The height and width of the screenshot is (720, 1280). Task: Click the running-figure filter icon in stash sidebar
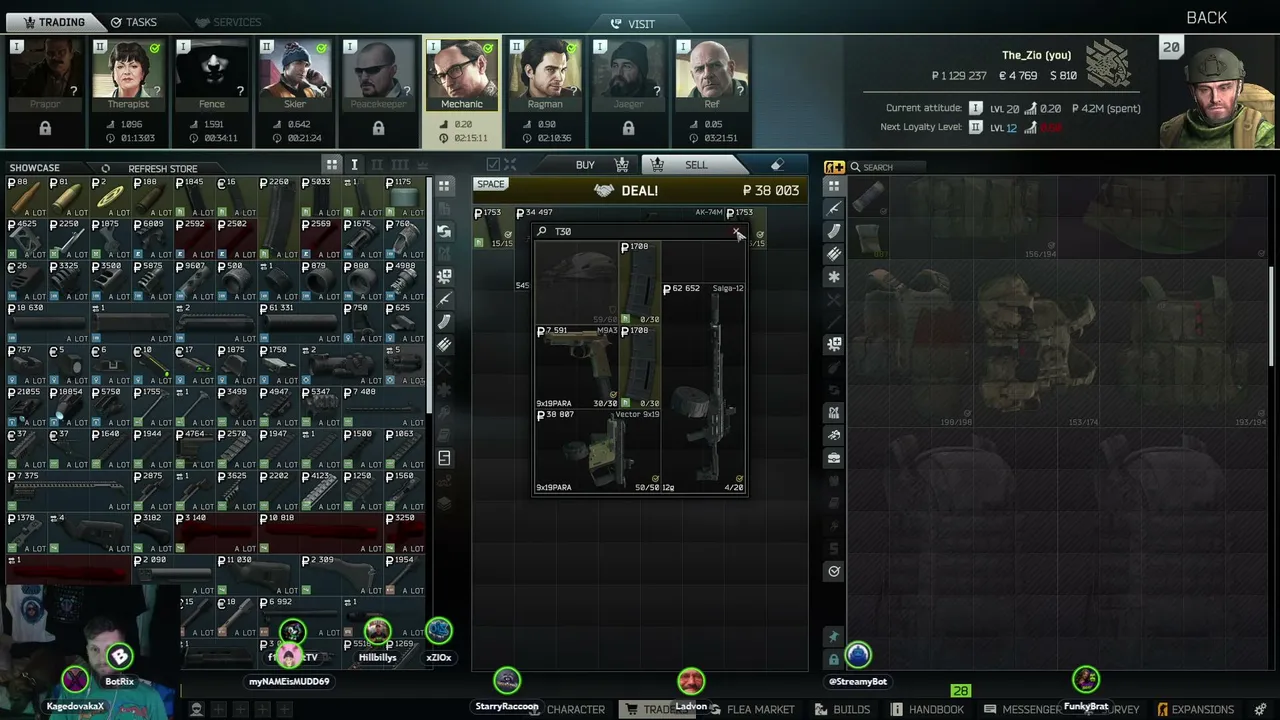point(834,435)
